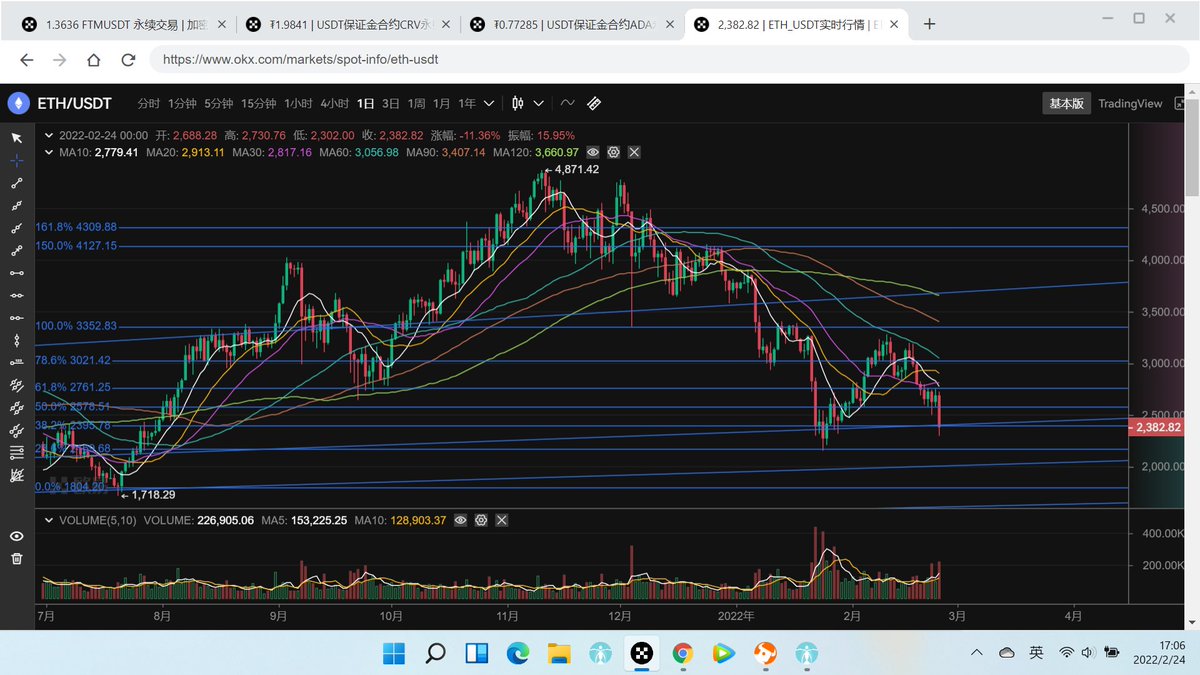Toggle MA indicator visibility eye
Image resolution: width=1200 pixels, height=675 pixels.
pyautogui.click(x=594, y=152)
